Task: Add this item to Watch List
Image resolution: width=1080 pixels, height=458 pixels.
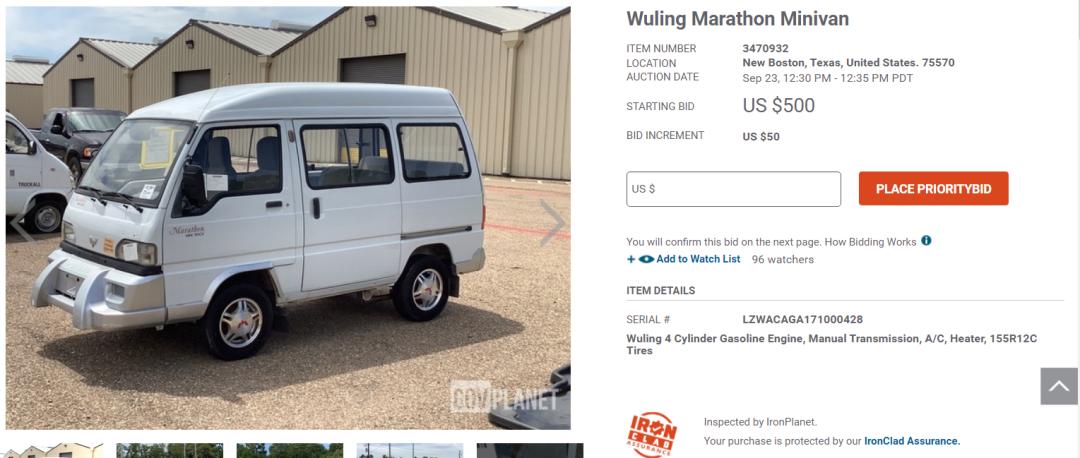Action: click(x=698, y=259)
